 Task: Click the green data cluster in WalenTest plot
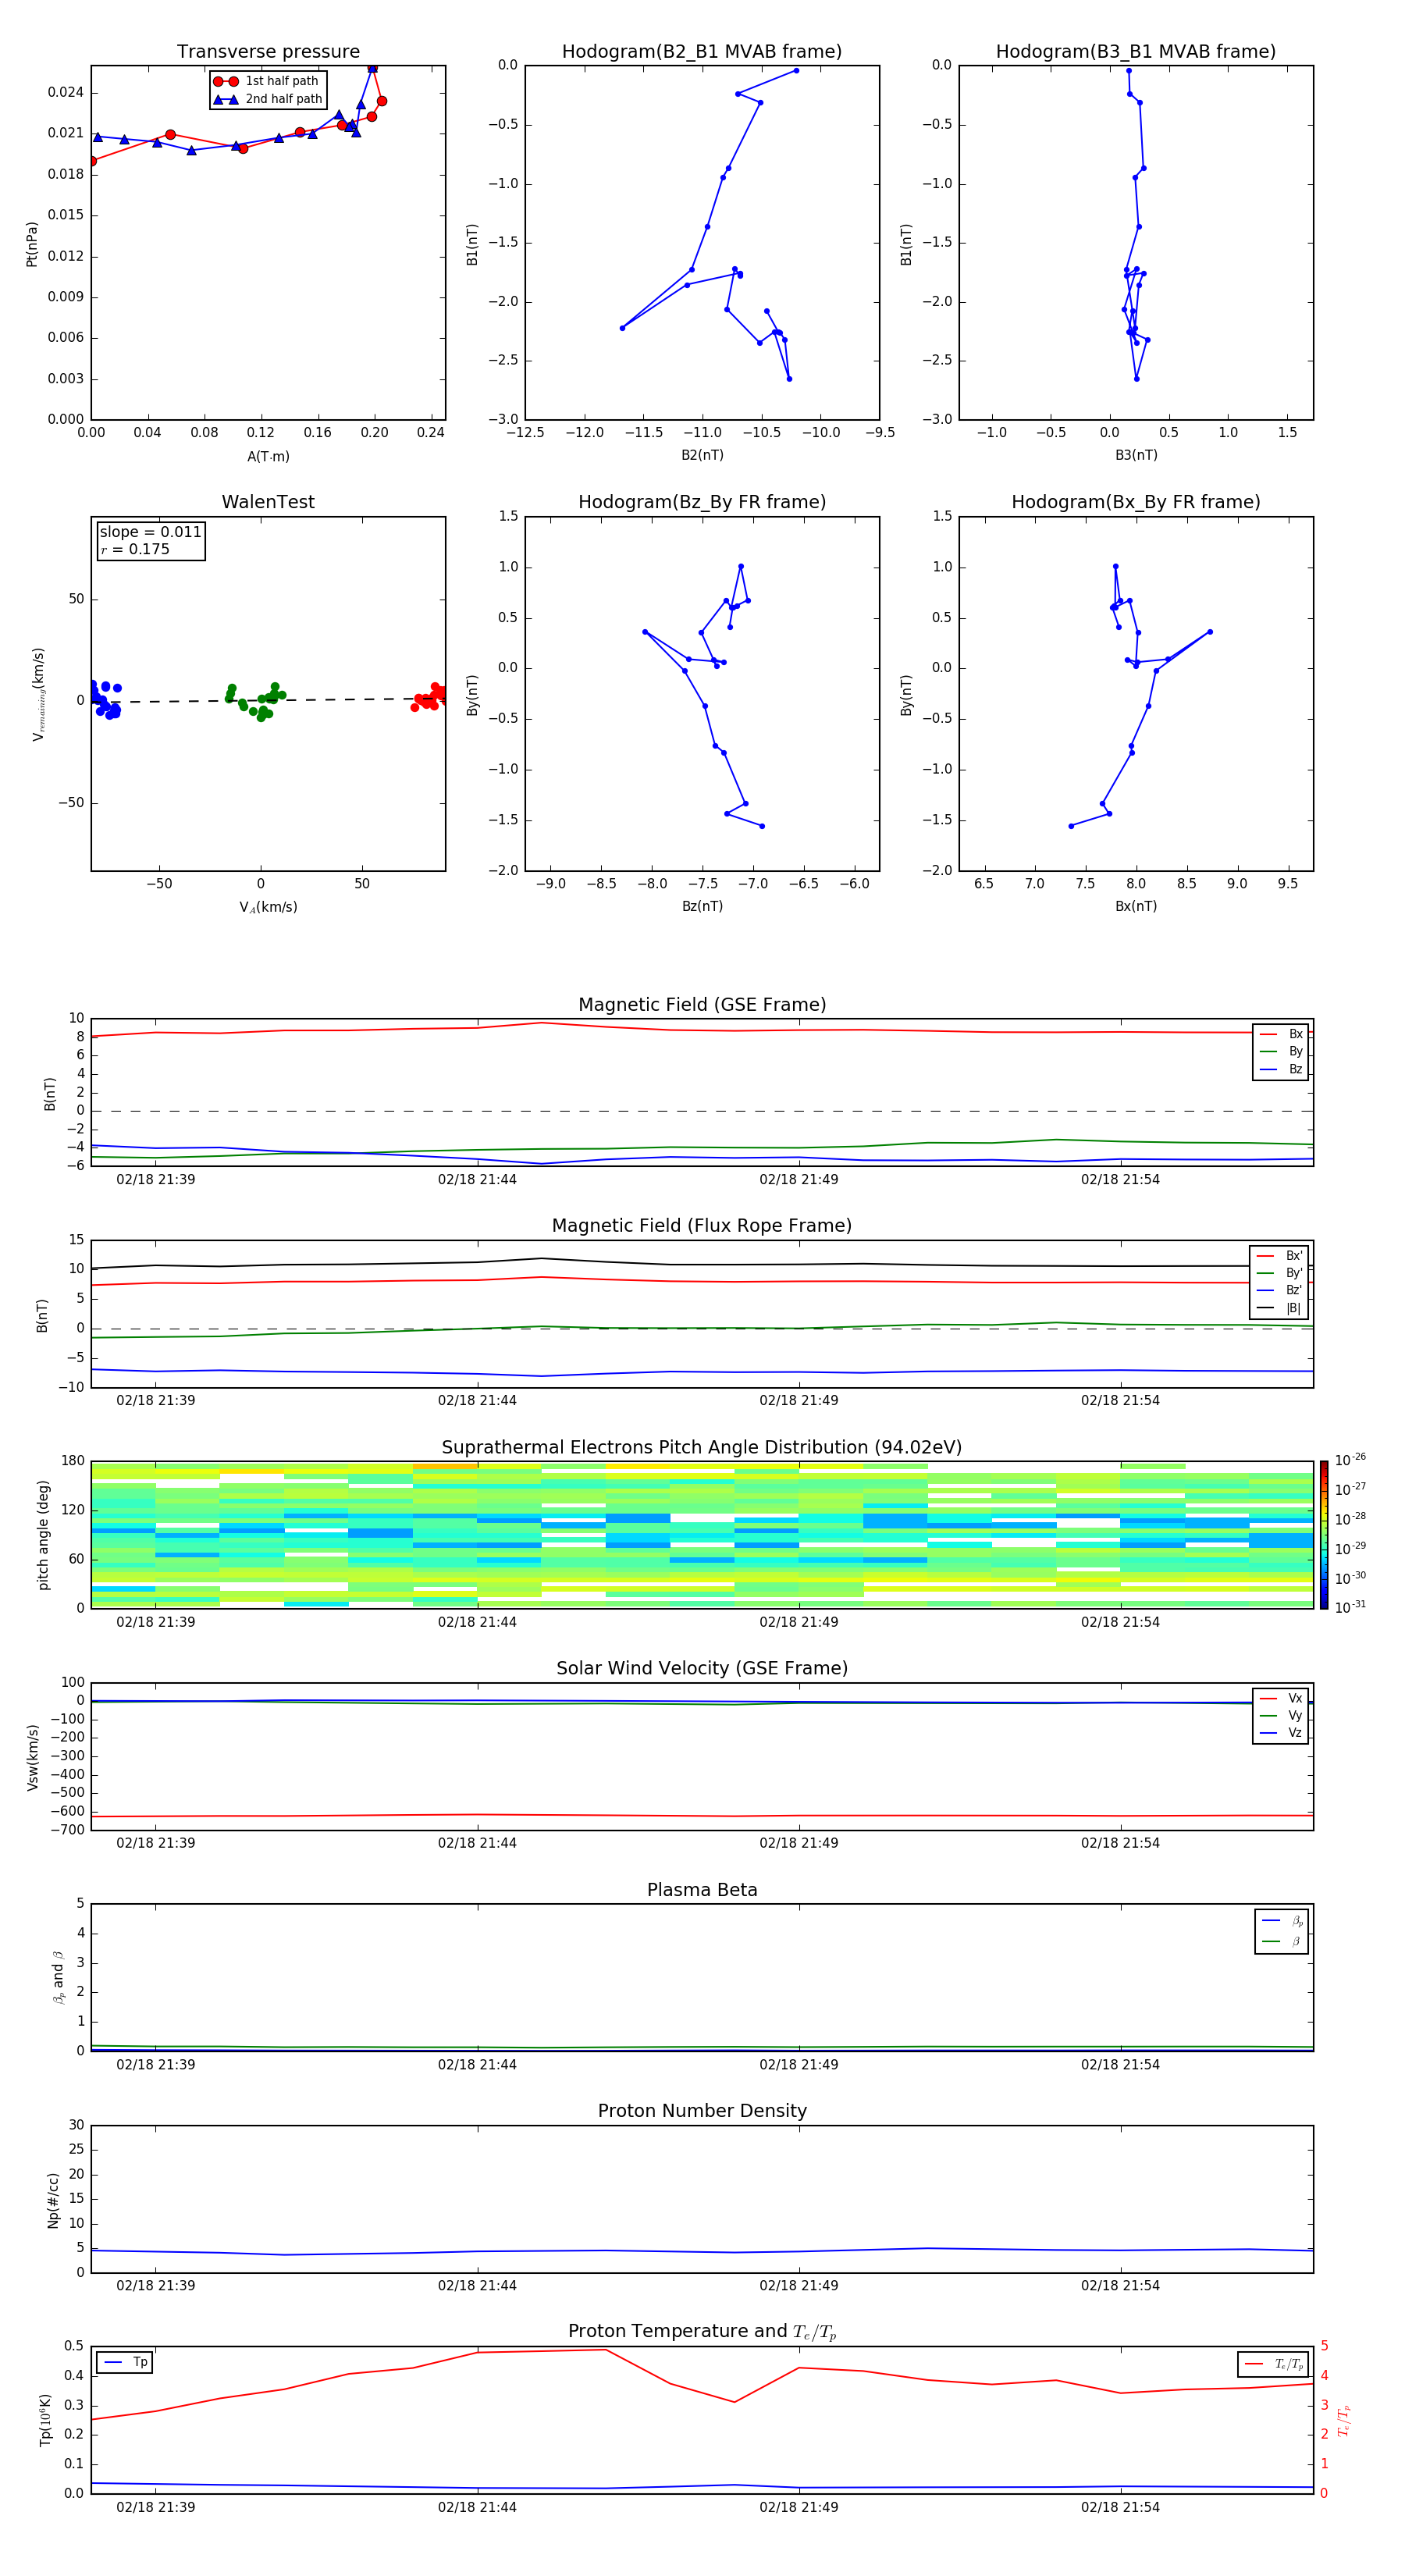pos(255,701)
